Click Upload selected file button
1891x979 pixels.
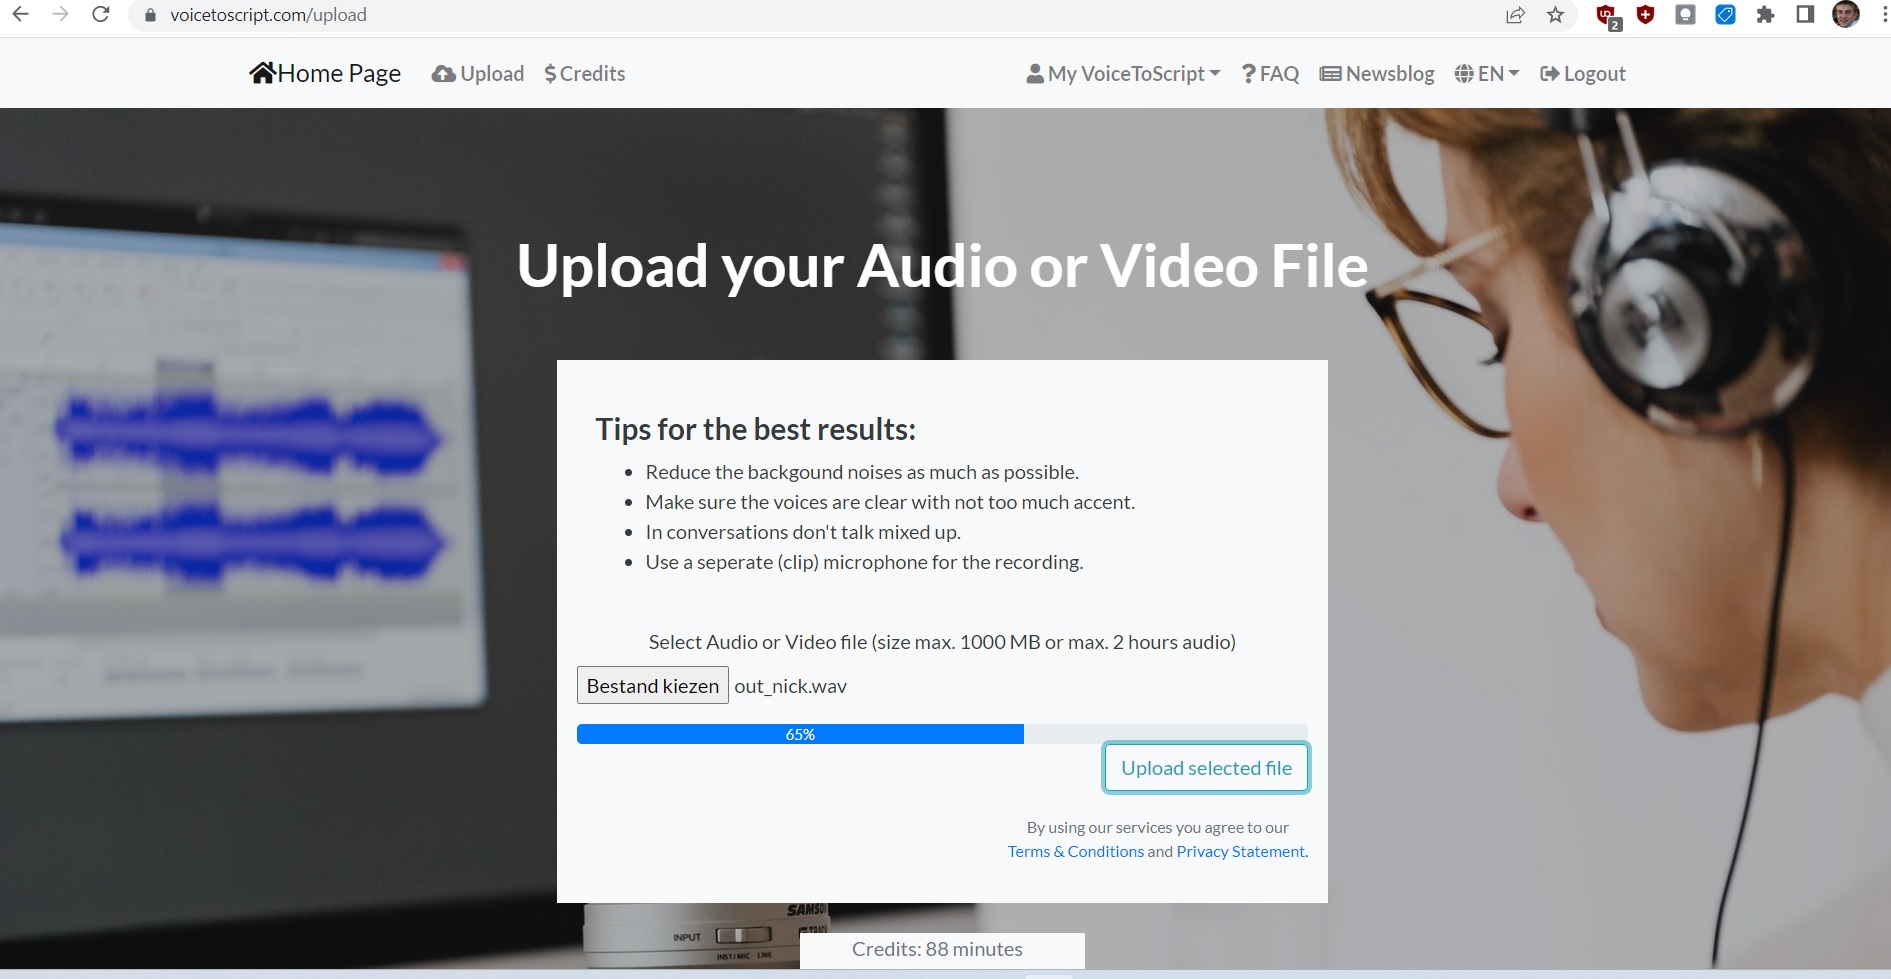tap(1206, 768)
